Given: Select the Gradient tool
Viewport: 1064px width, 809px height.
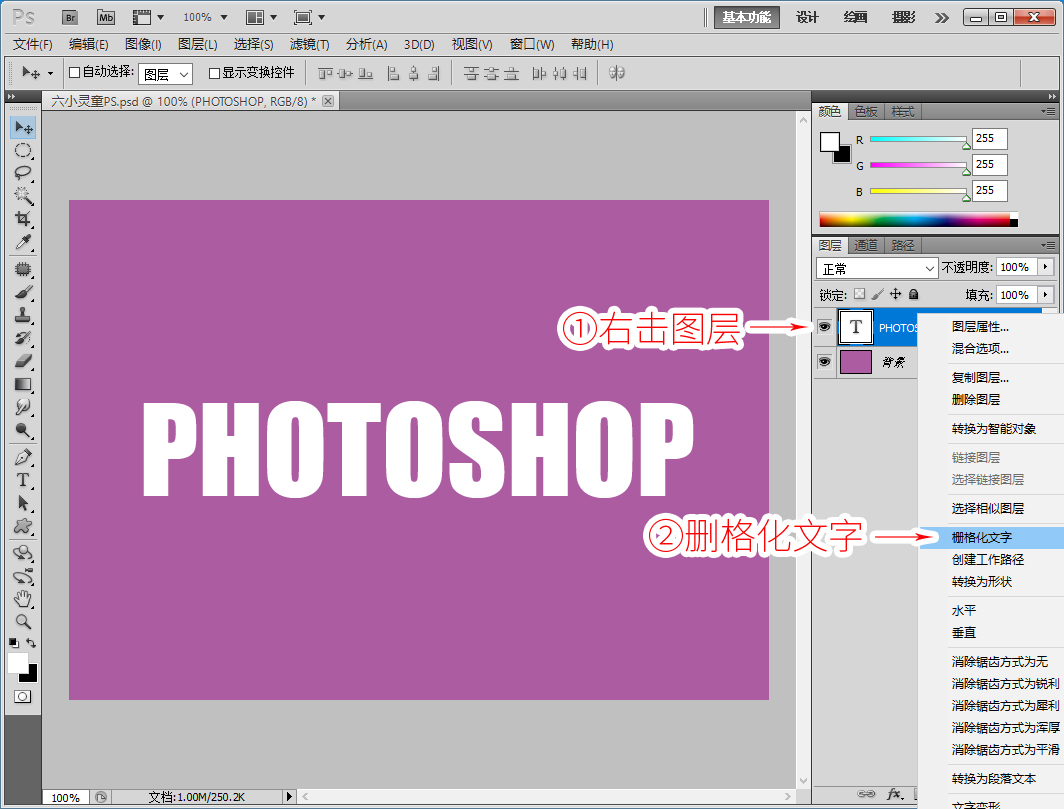Looking at the screenshot, I should 23,384.
